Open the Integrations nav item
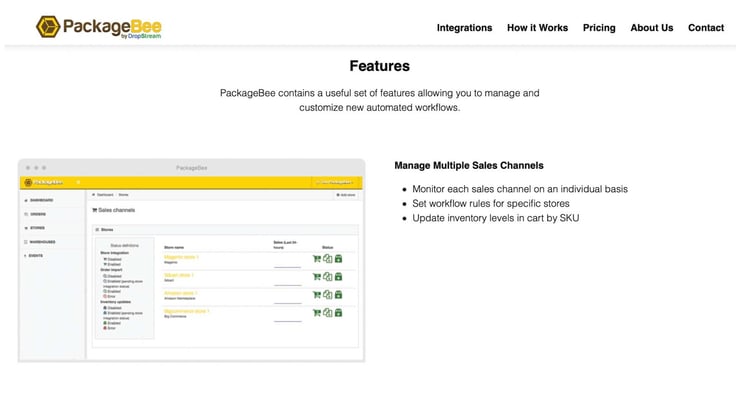Viewport: 736px width, 414px height. (x=464, y=28)
